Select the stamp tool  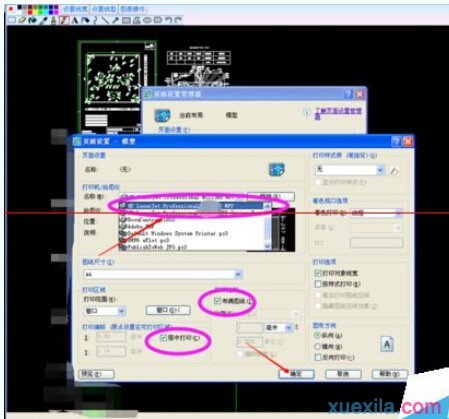click(x=53, y=20)
